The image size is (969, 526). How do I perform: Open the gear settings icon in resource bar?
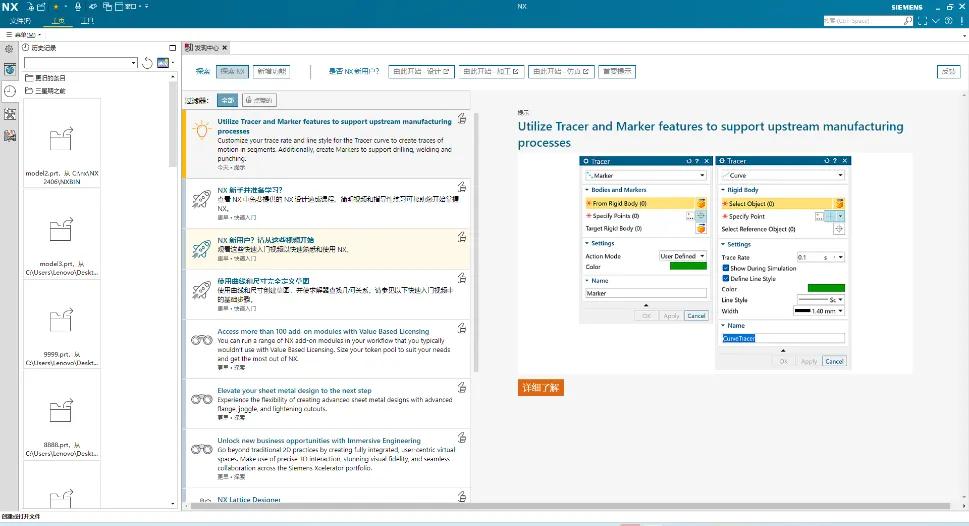[9, 49]
